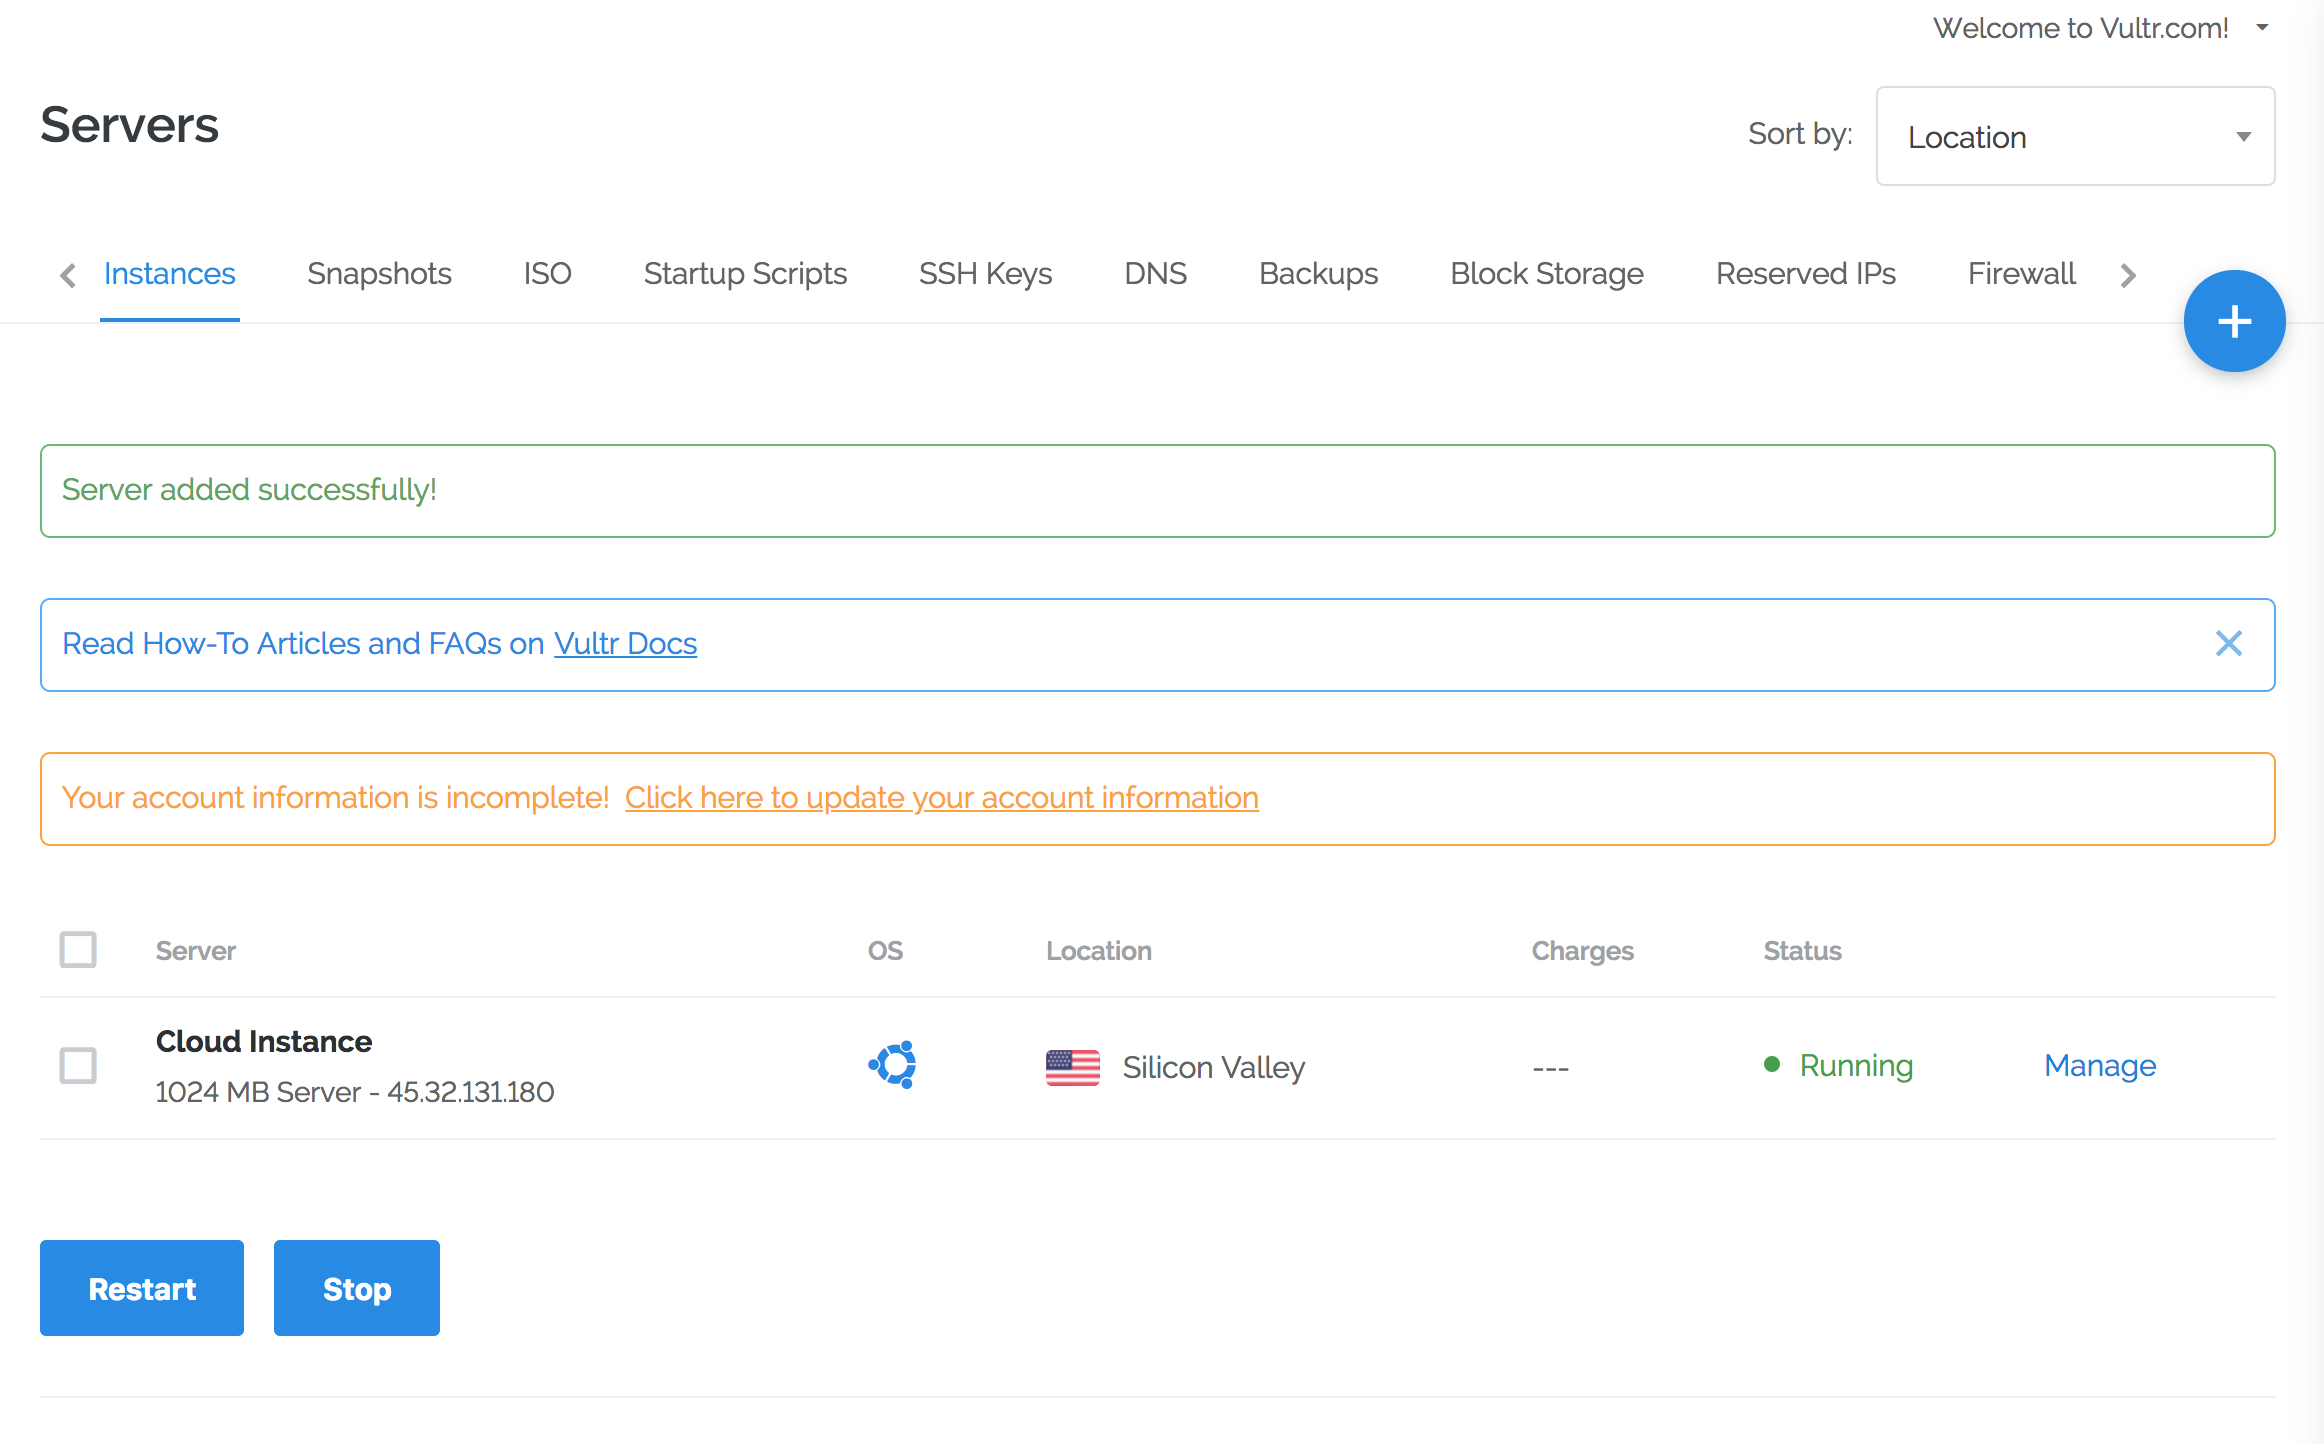Expand the Welcome to Vultr.com account menu
The height and width of the screenshot is (1444, 2324).
tap(2100, 28)
